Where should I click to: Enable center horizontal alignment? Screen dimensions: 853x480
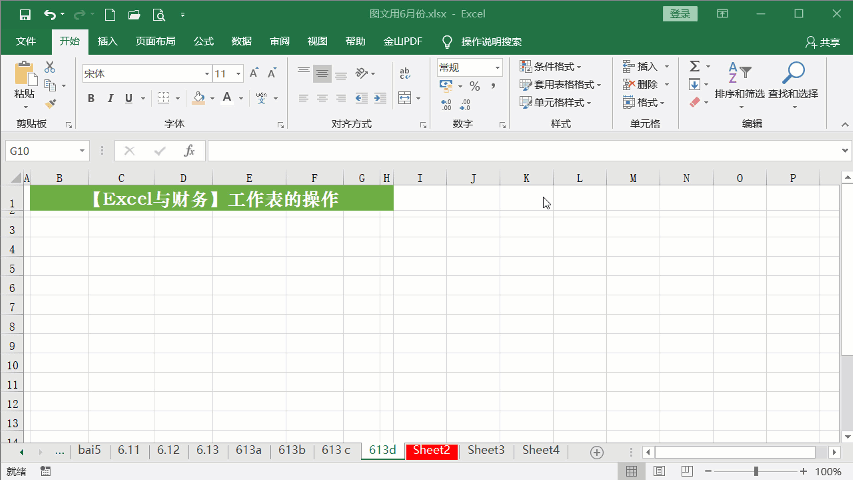(322, 98)
